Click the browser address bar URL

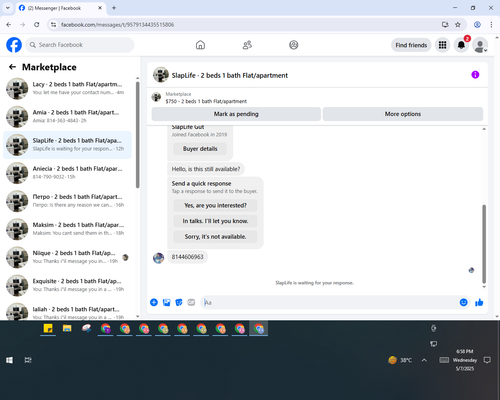(x=117, y=25)
